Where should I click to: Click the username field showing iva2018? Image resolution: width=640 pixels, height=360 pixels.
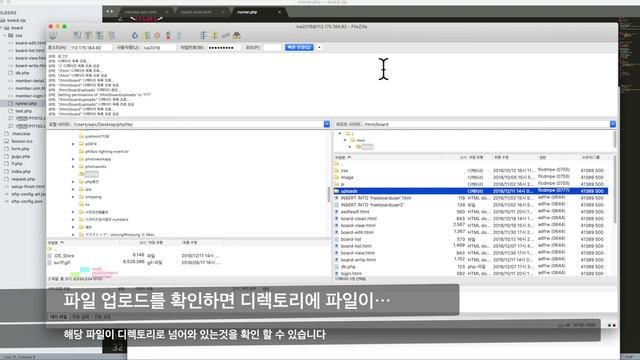[x=159, y=48]
